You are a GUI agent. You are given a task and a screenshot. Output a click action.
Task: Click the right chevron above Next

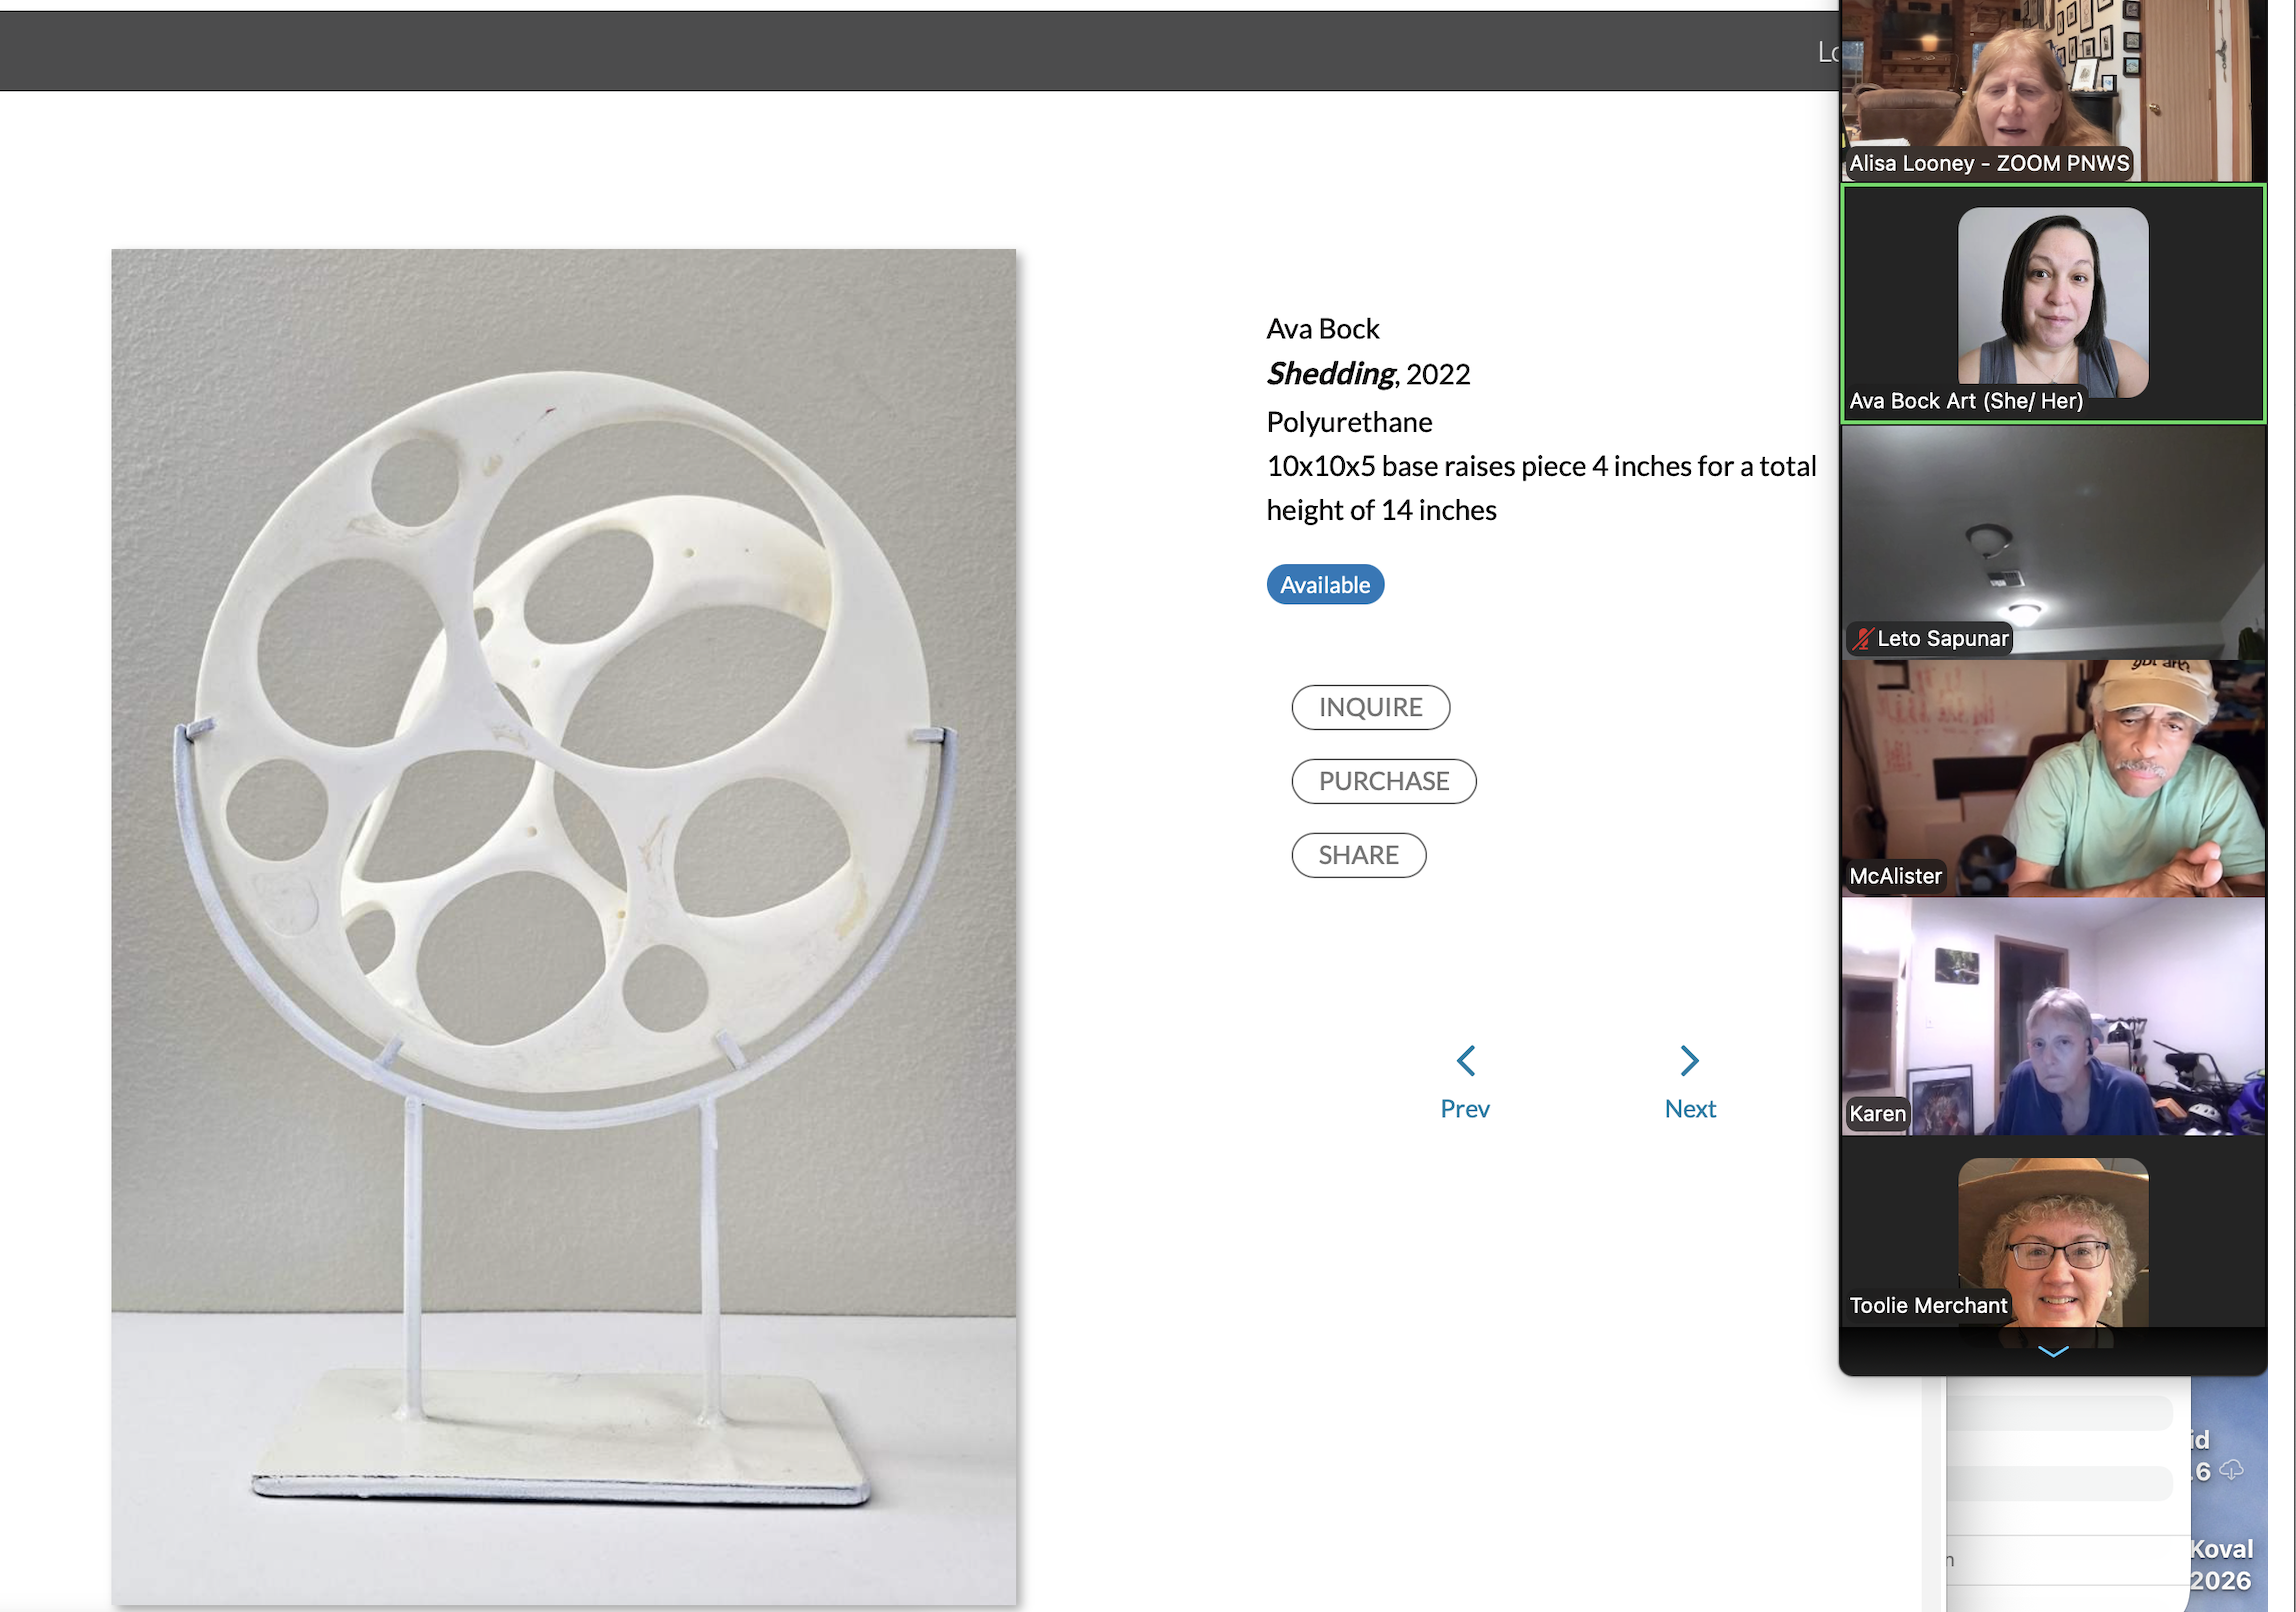tap(1690, 1061)
